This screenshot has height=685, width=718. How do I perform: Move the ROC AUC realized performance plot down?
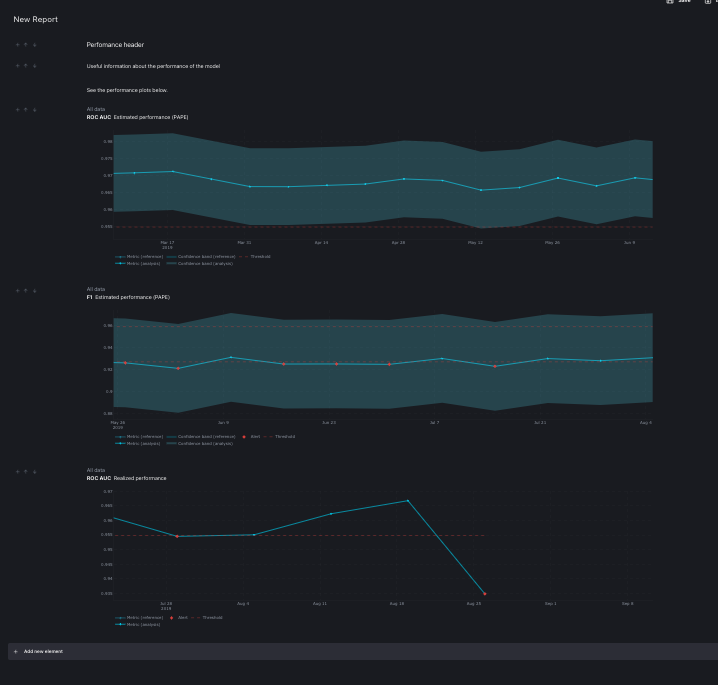pos(34,472)
